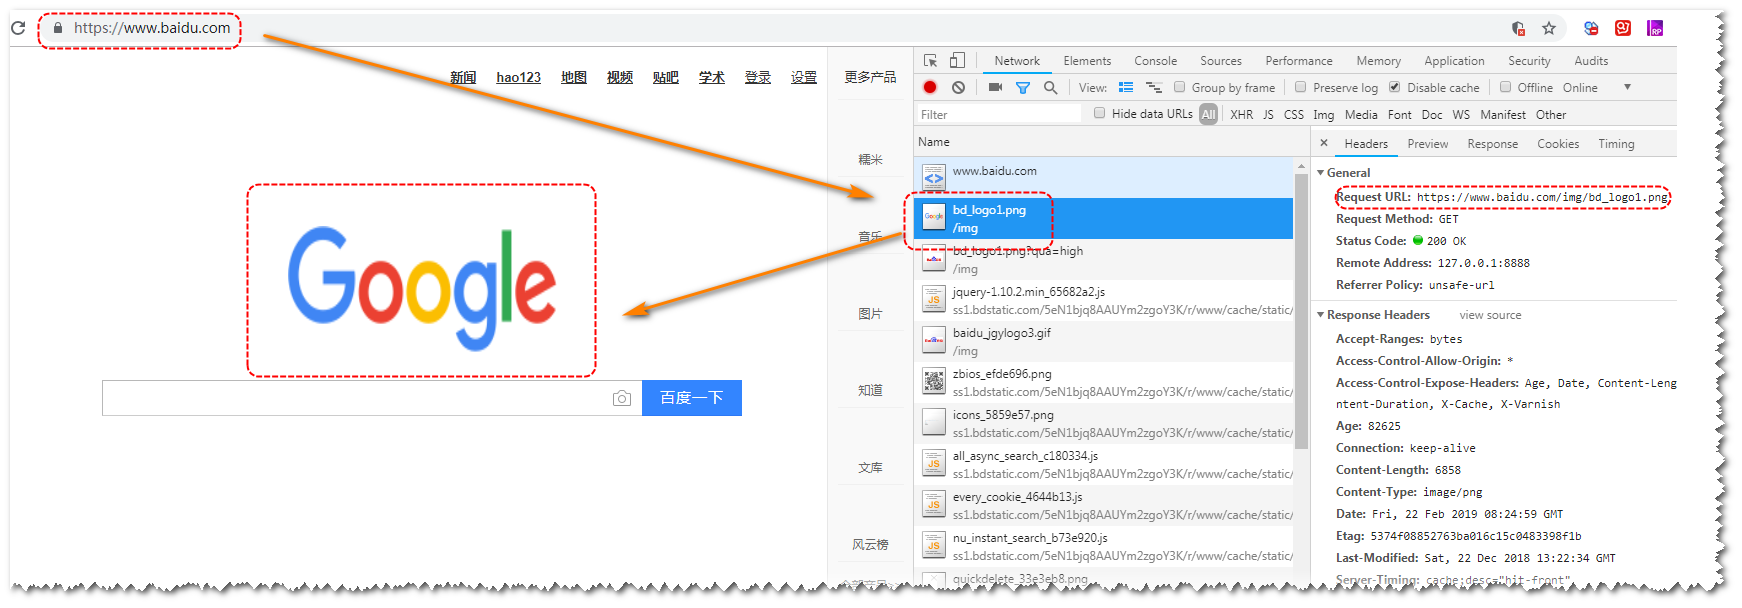Viewport: 1742px width, 608px height.
Task: Open the Online throttling dropdown
Action: [1597, 87]
